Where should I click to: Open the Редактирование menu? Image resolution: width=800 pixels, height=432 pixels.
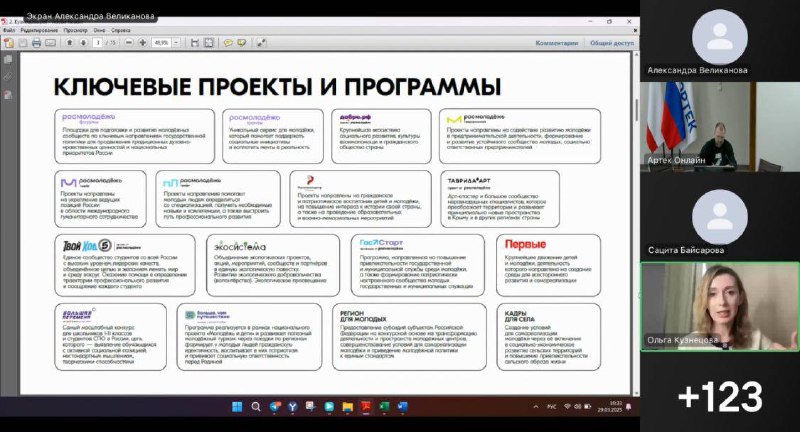pyautogui.click(x=39, y=31)
